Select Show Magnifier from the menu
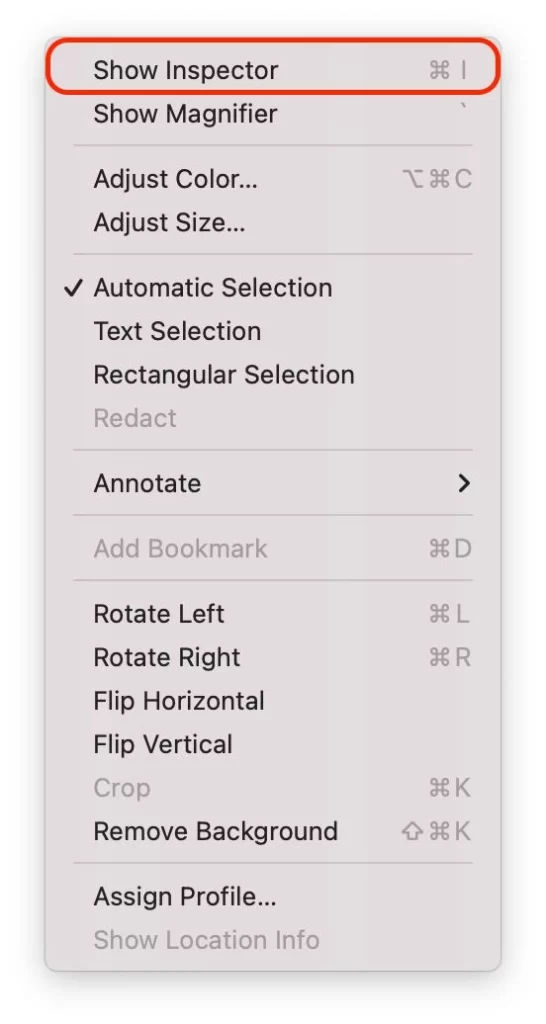This screenshot has height=1024, width=546. [x=273, y=114]
